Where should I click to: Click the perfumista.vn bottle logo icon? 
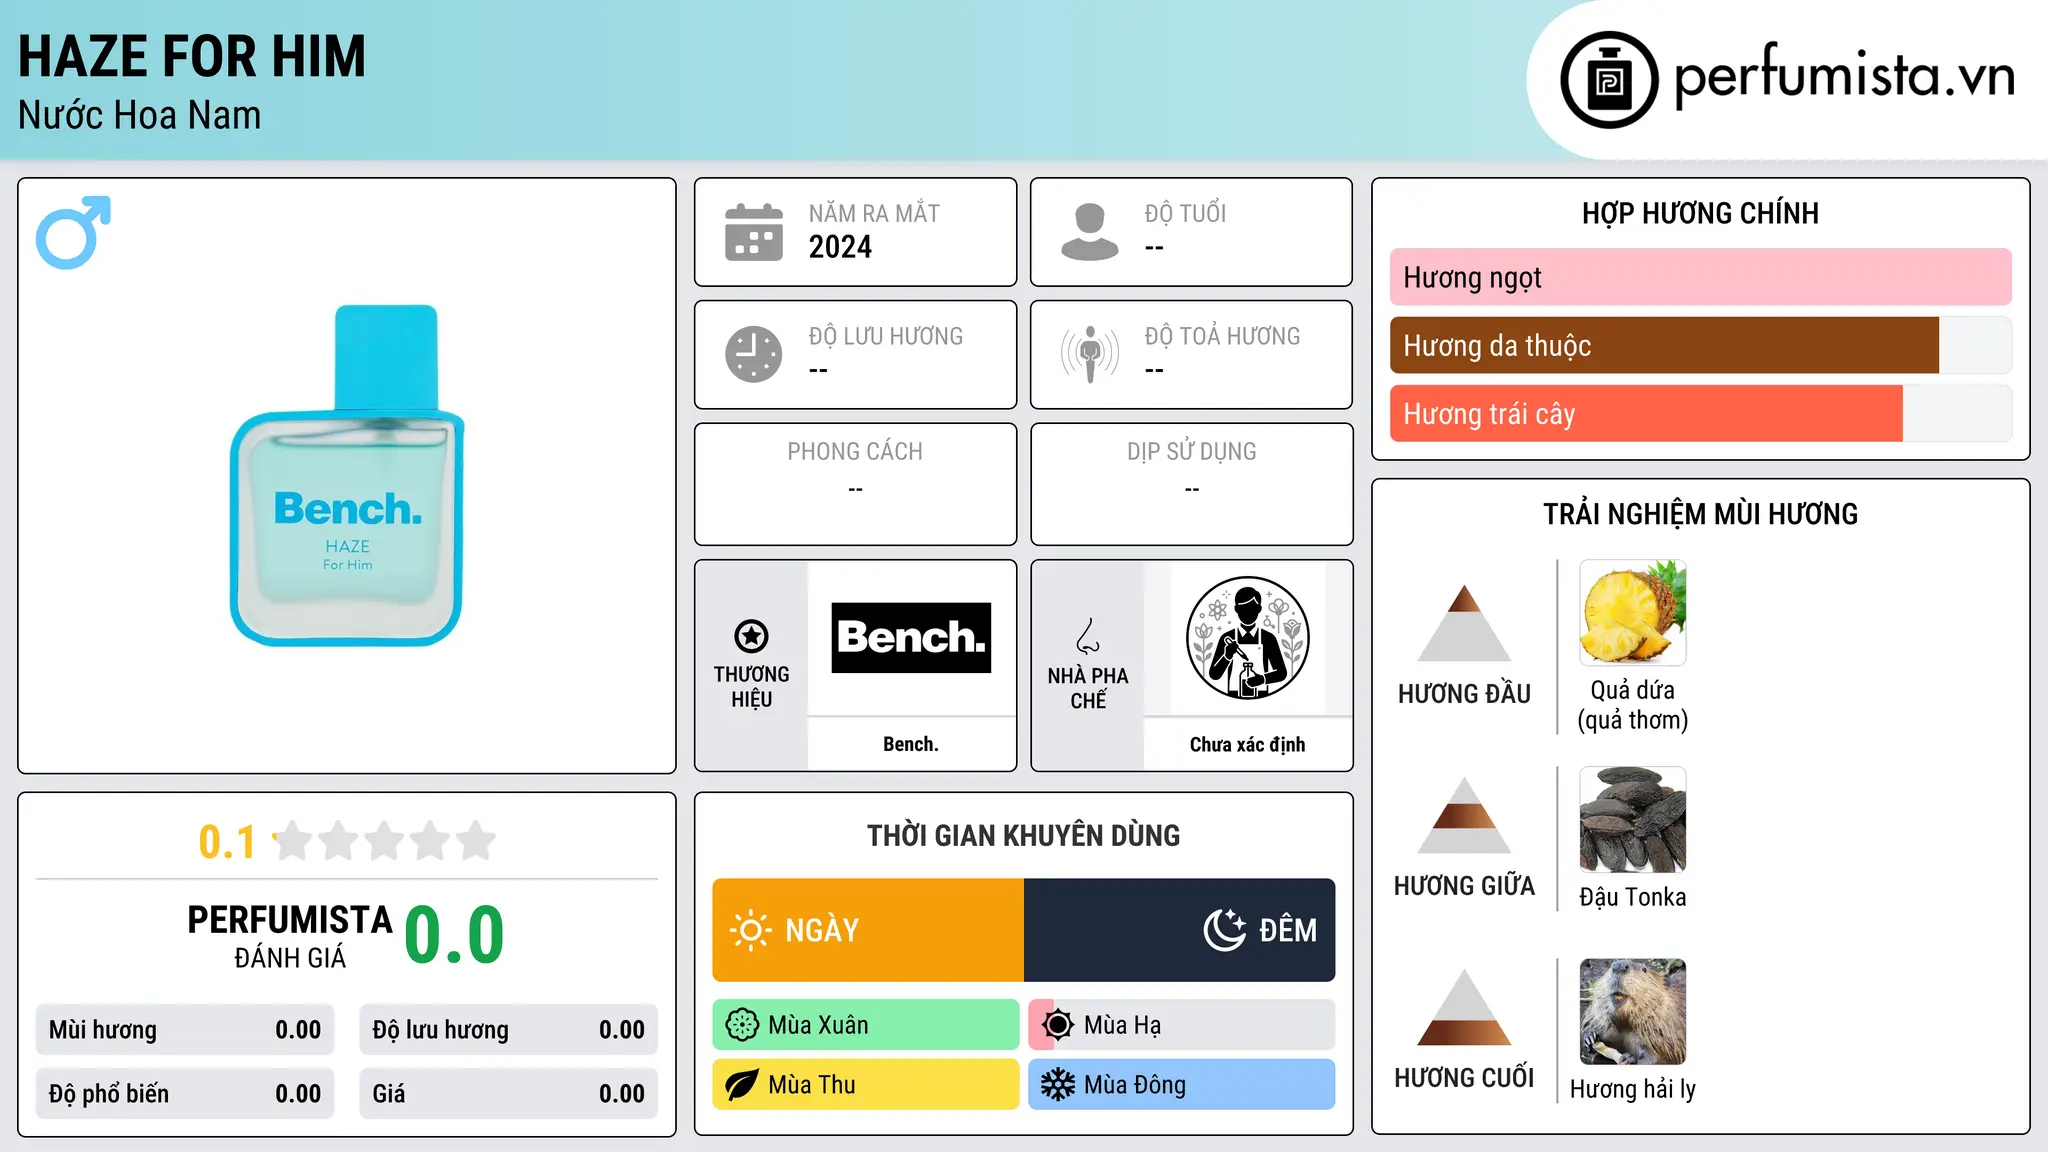[x=1609, y=80]
